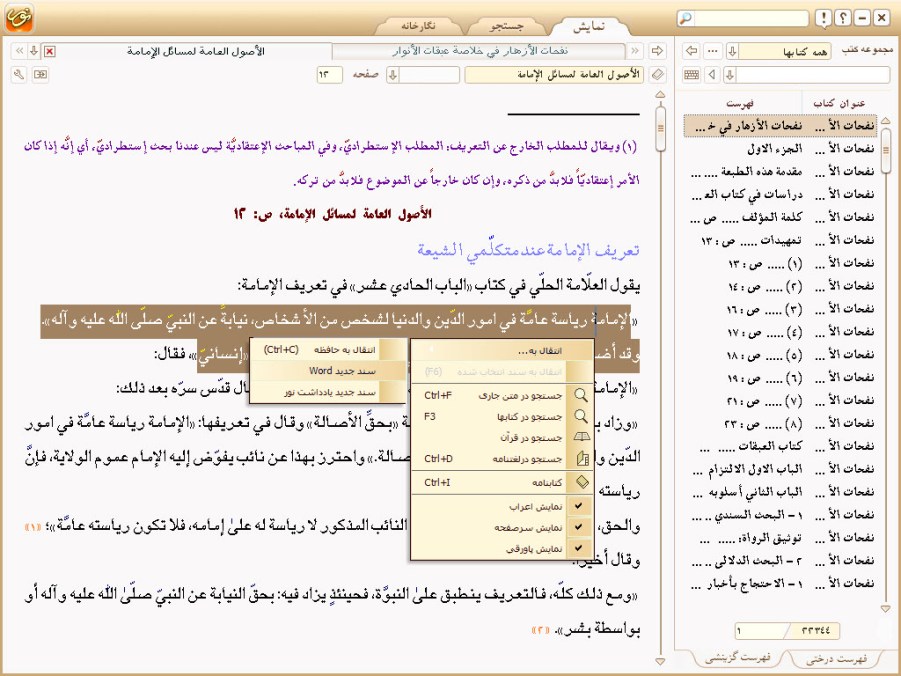Open the wrench settings icon
901x676 pixels.
[x=19, y=75]
